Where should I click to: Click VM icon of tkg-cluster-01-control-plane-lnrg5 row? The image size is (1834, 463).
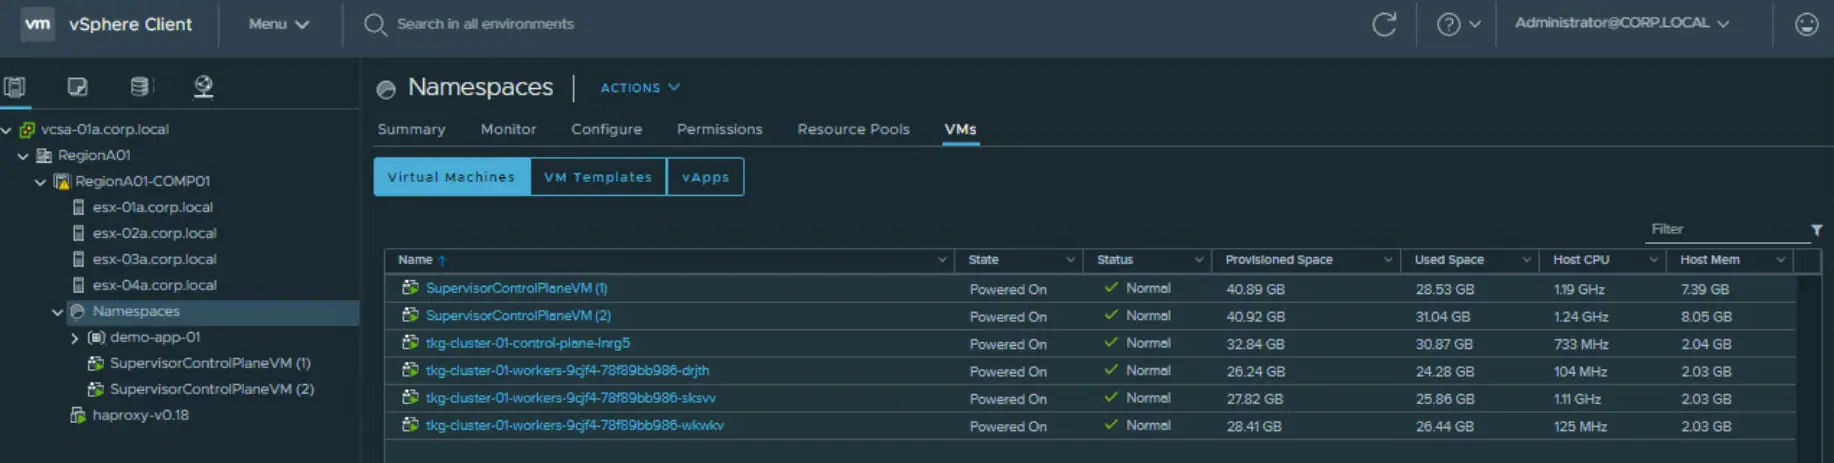pyautogui.click(x=410, y=343)
